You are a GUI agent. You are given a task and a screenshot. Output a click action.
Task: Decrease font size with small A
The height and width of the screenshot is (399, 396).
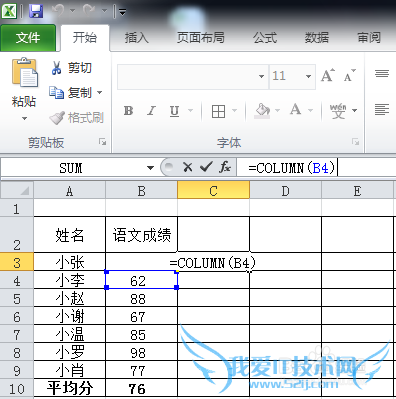click(x=349, y=76)
